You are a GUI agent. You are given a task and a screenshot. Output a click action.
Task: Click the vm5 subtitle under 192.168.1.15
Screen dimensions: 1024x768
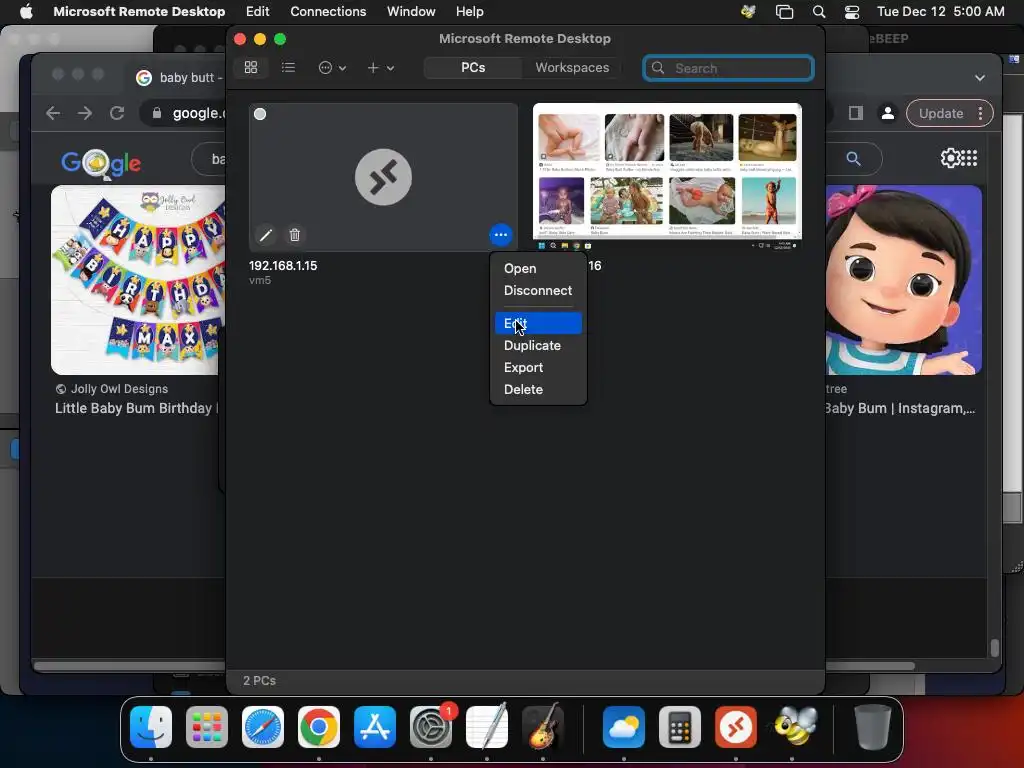click(260, 280)
